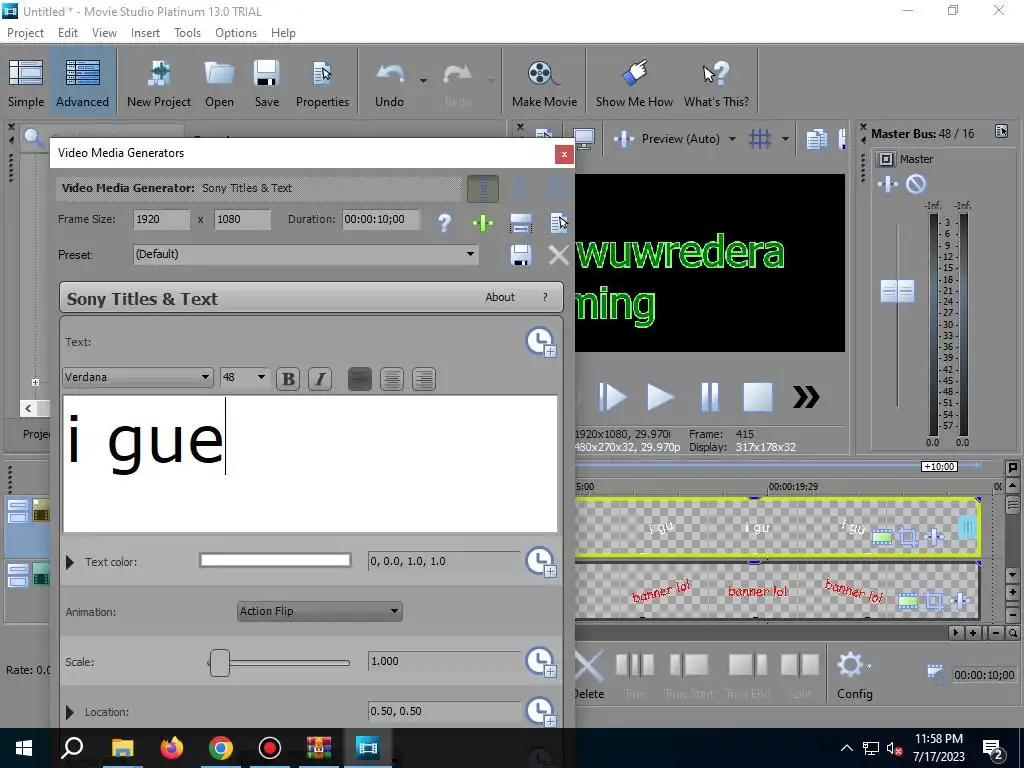Open the Options menu
Viewport: 1024px width, 768px height.
pyautogui.click(x=236, y=33)
